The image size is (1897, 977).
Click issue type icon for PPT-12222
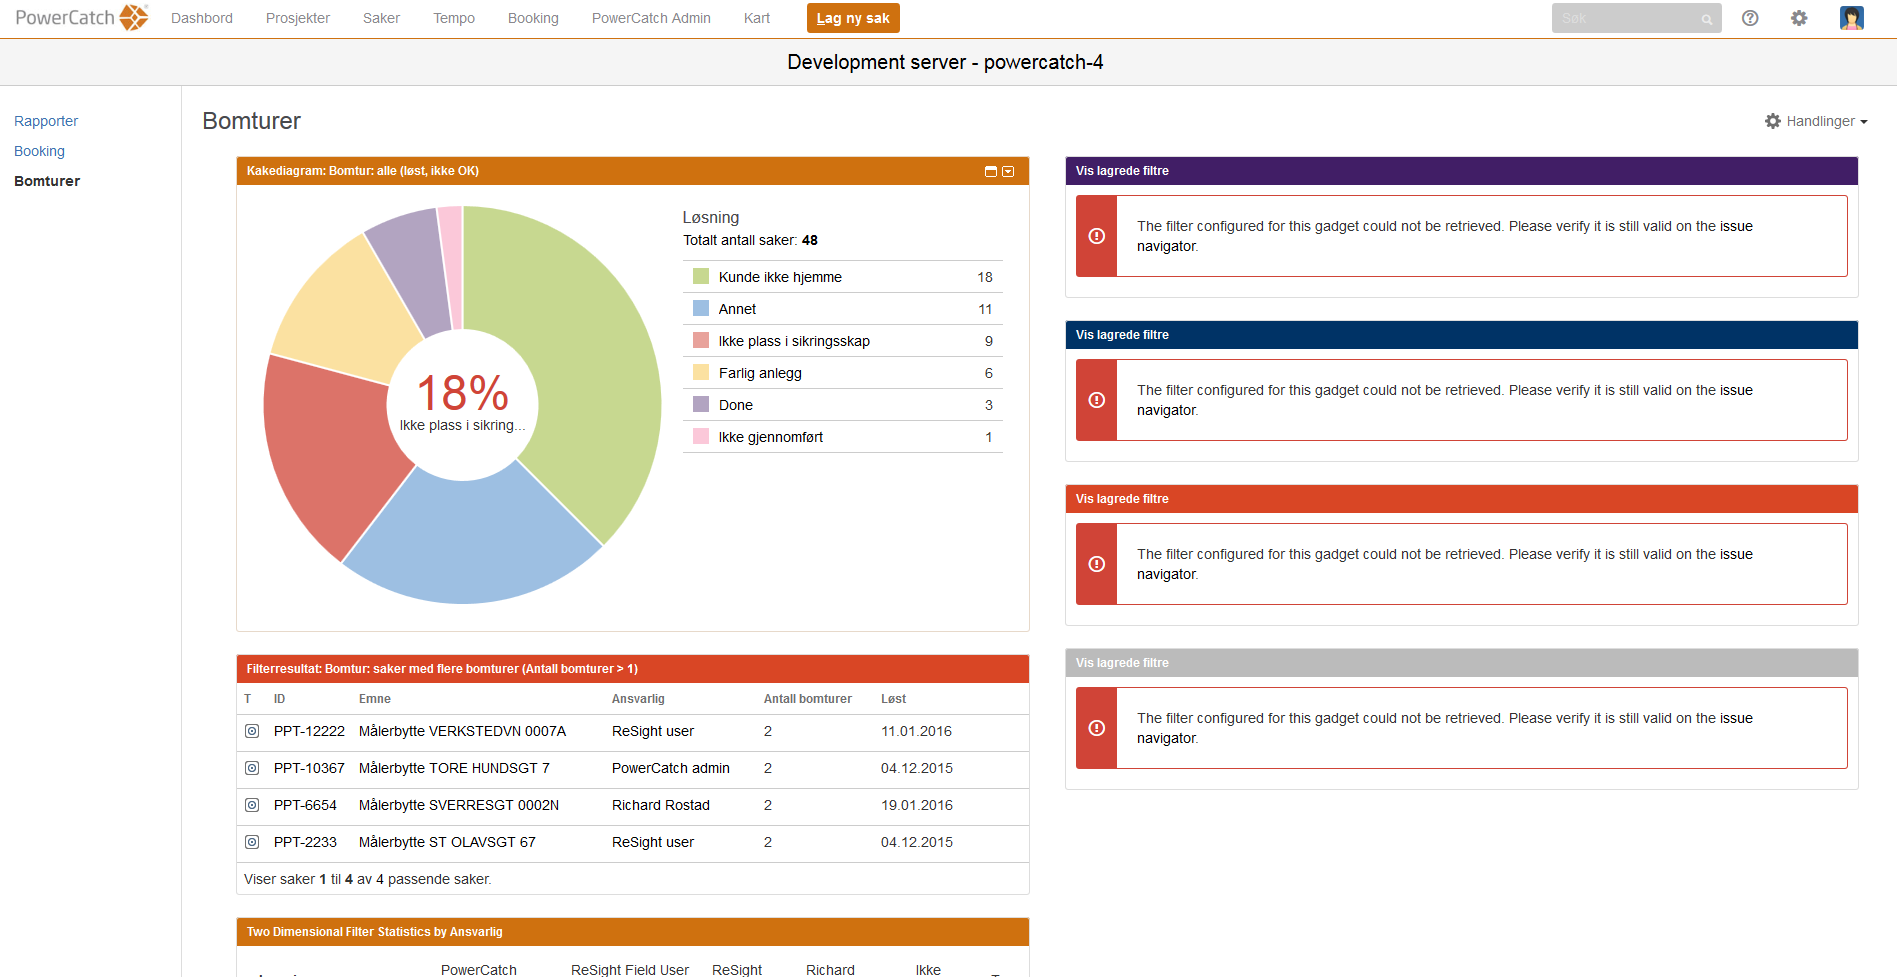pyautogui.click(x=252, y=731)
